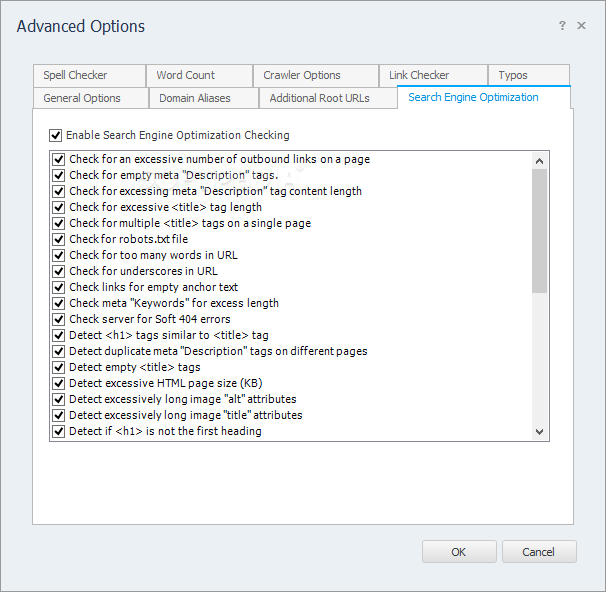Toggle multiple title tags on single page
Viewport: 606px width, 592px height.
click(x=58, y=223)
